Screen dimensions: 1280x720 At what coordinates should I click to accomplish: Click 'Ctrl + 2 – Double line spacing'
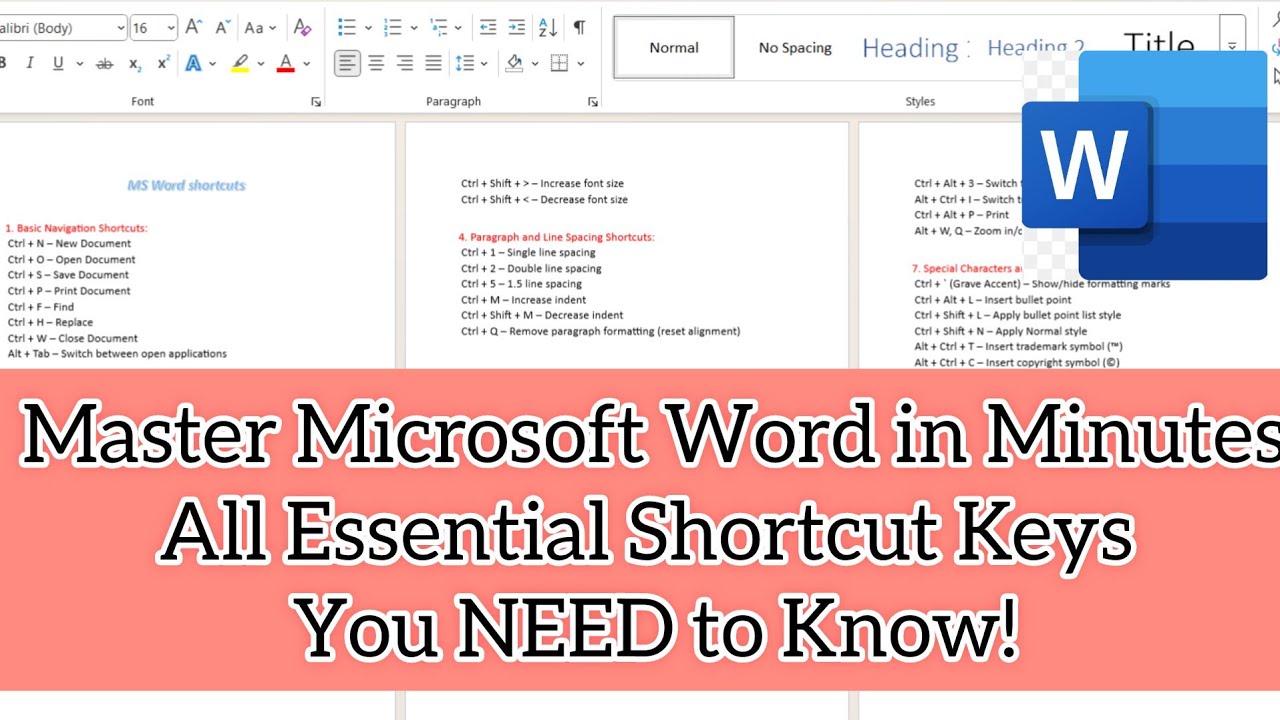(531, 268)
